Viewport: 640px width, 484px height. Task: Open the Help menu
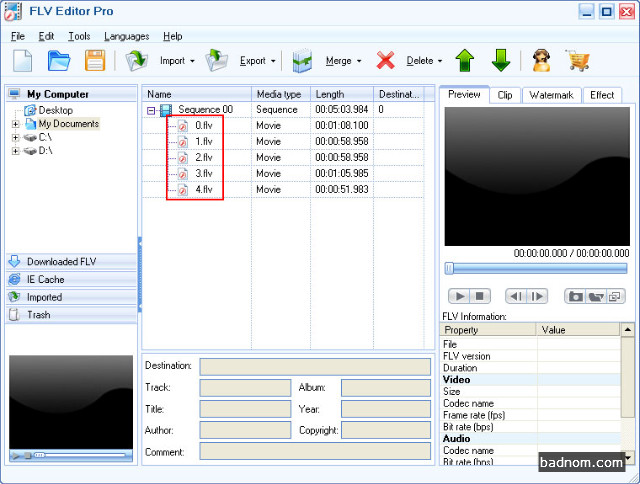tap(173, 36)
